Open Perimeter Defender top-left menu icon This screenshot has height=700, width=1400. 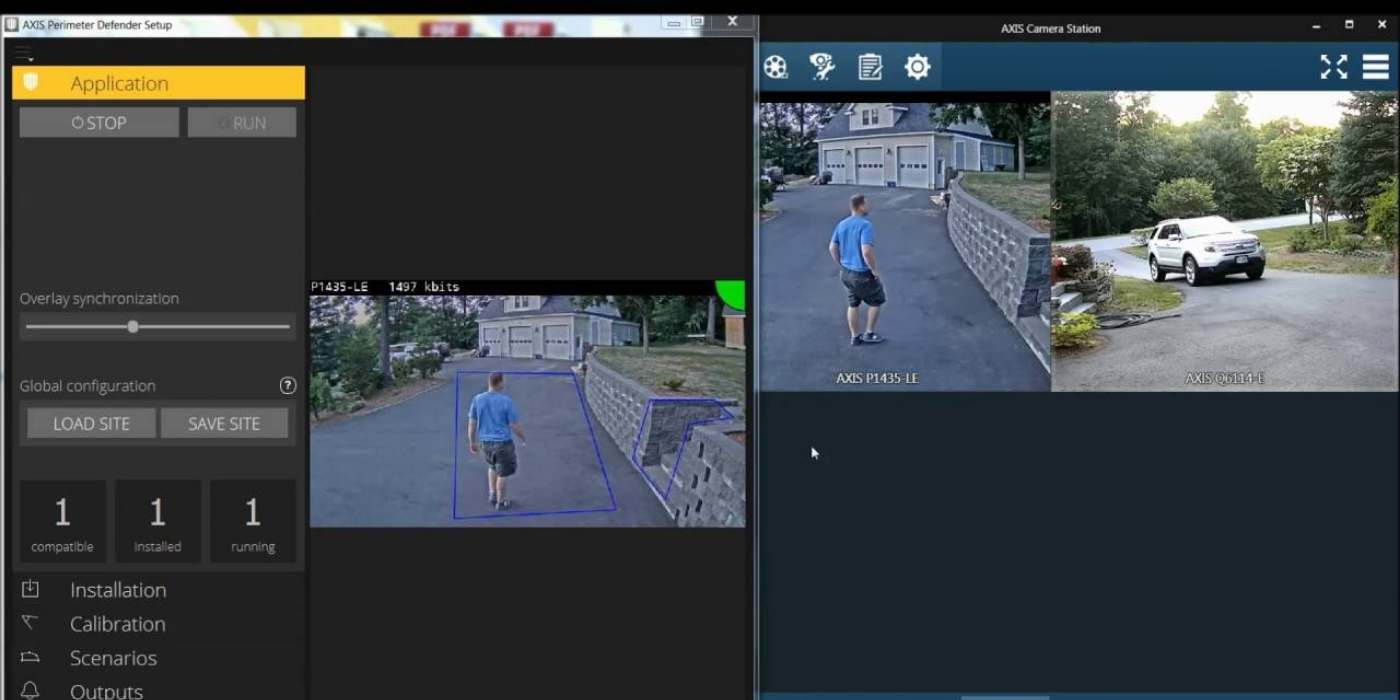23,53
